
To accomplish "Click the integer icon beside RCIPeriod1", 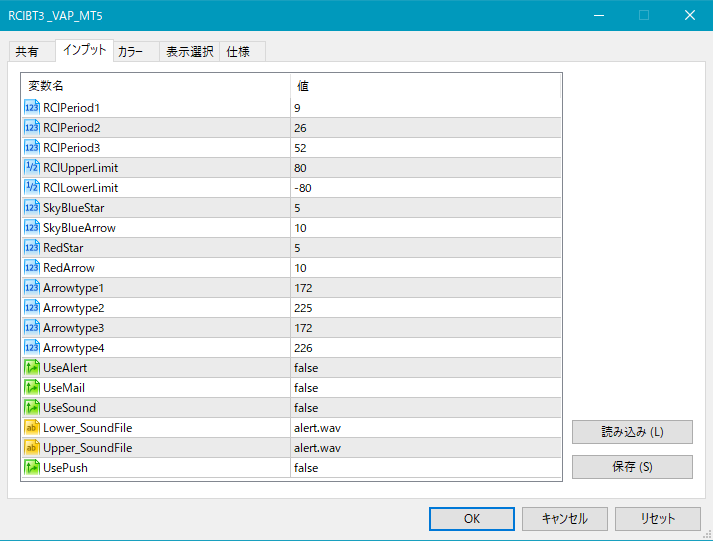I will 32,108.
